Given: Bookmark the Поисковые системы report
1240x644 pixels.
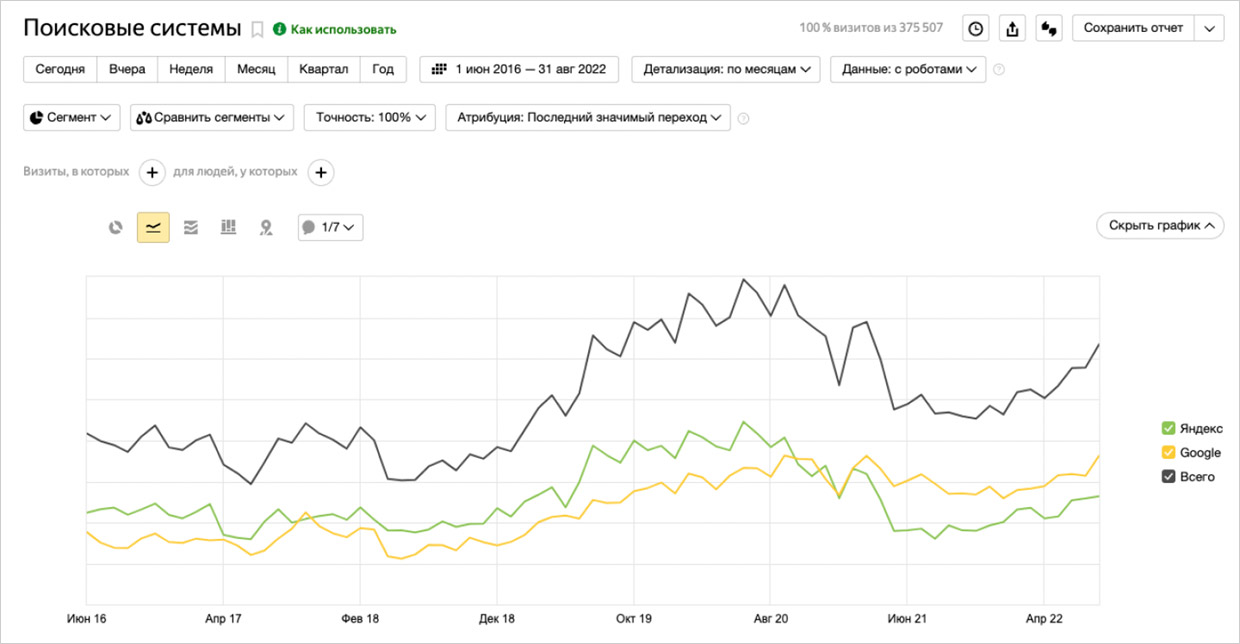Looking at the screenshot, I should click(257, 29).
